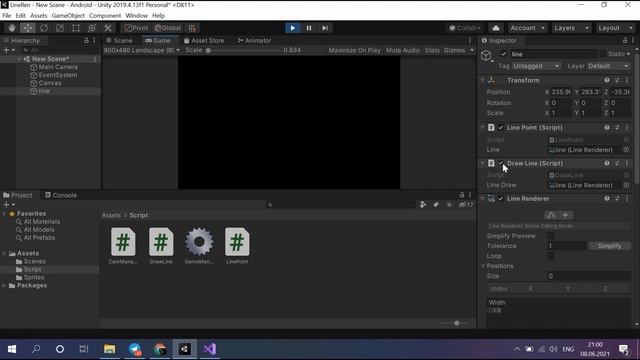Select the Rect tool

pos(76,28)
